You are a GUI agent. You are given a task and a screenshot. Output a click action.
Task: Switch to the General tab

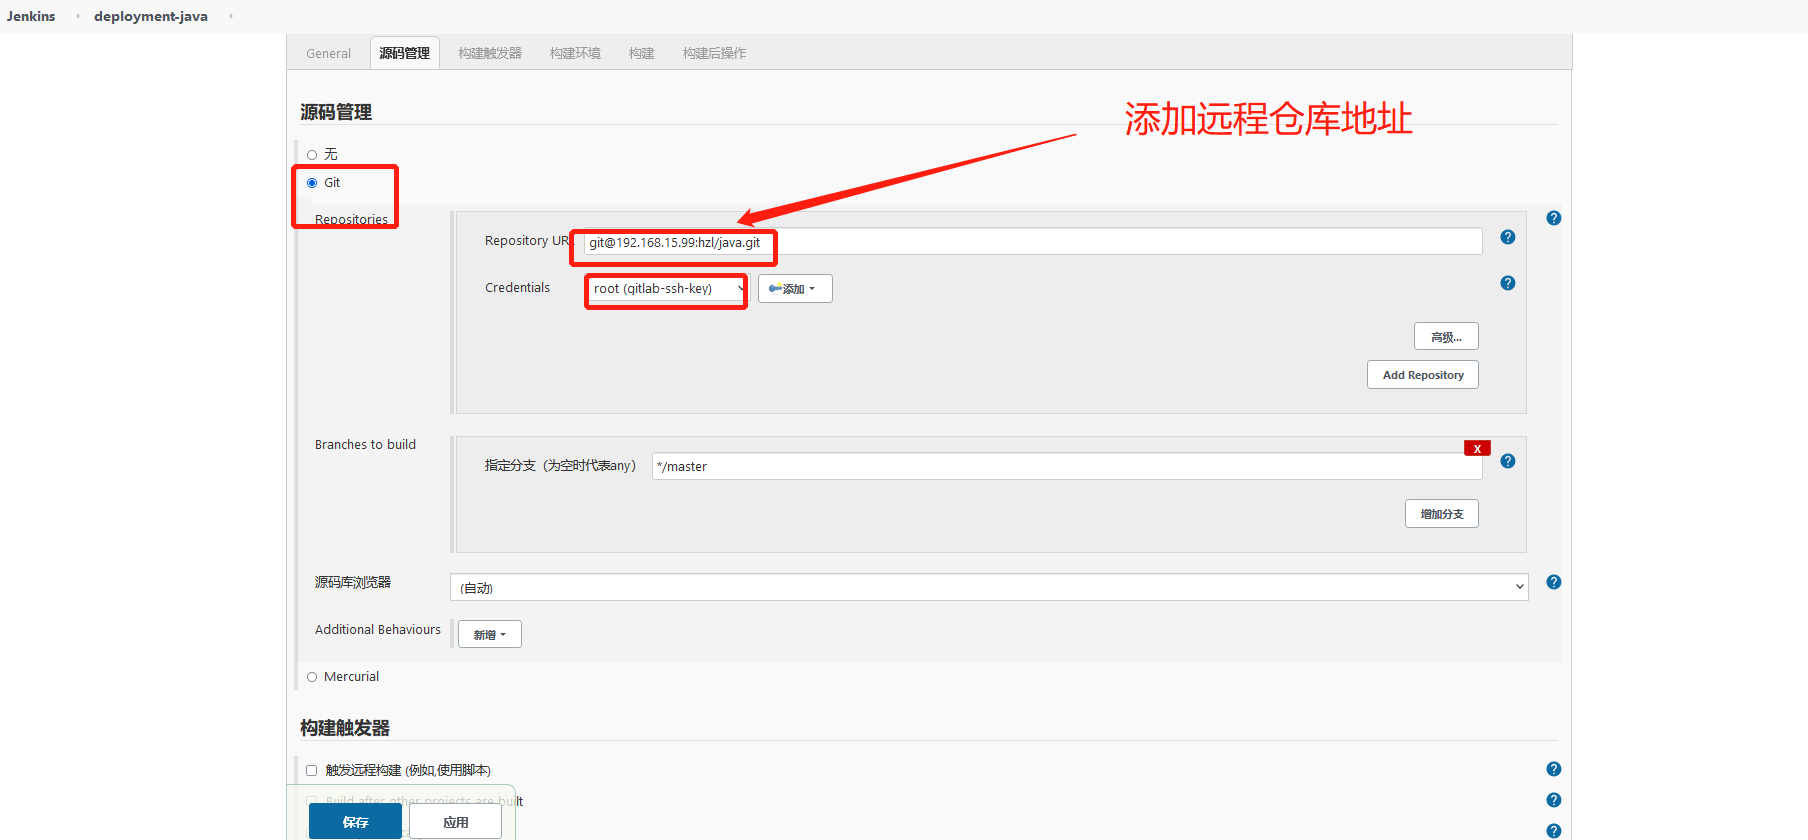click(x=328, y=53)
